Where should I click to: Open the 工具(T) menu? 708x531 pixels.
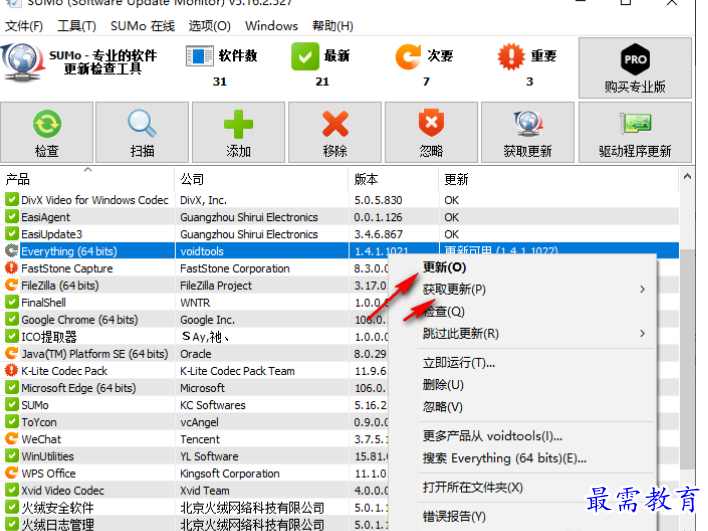pyautogui.click(x=77, y=26)
